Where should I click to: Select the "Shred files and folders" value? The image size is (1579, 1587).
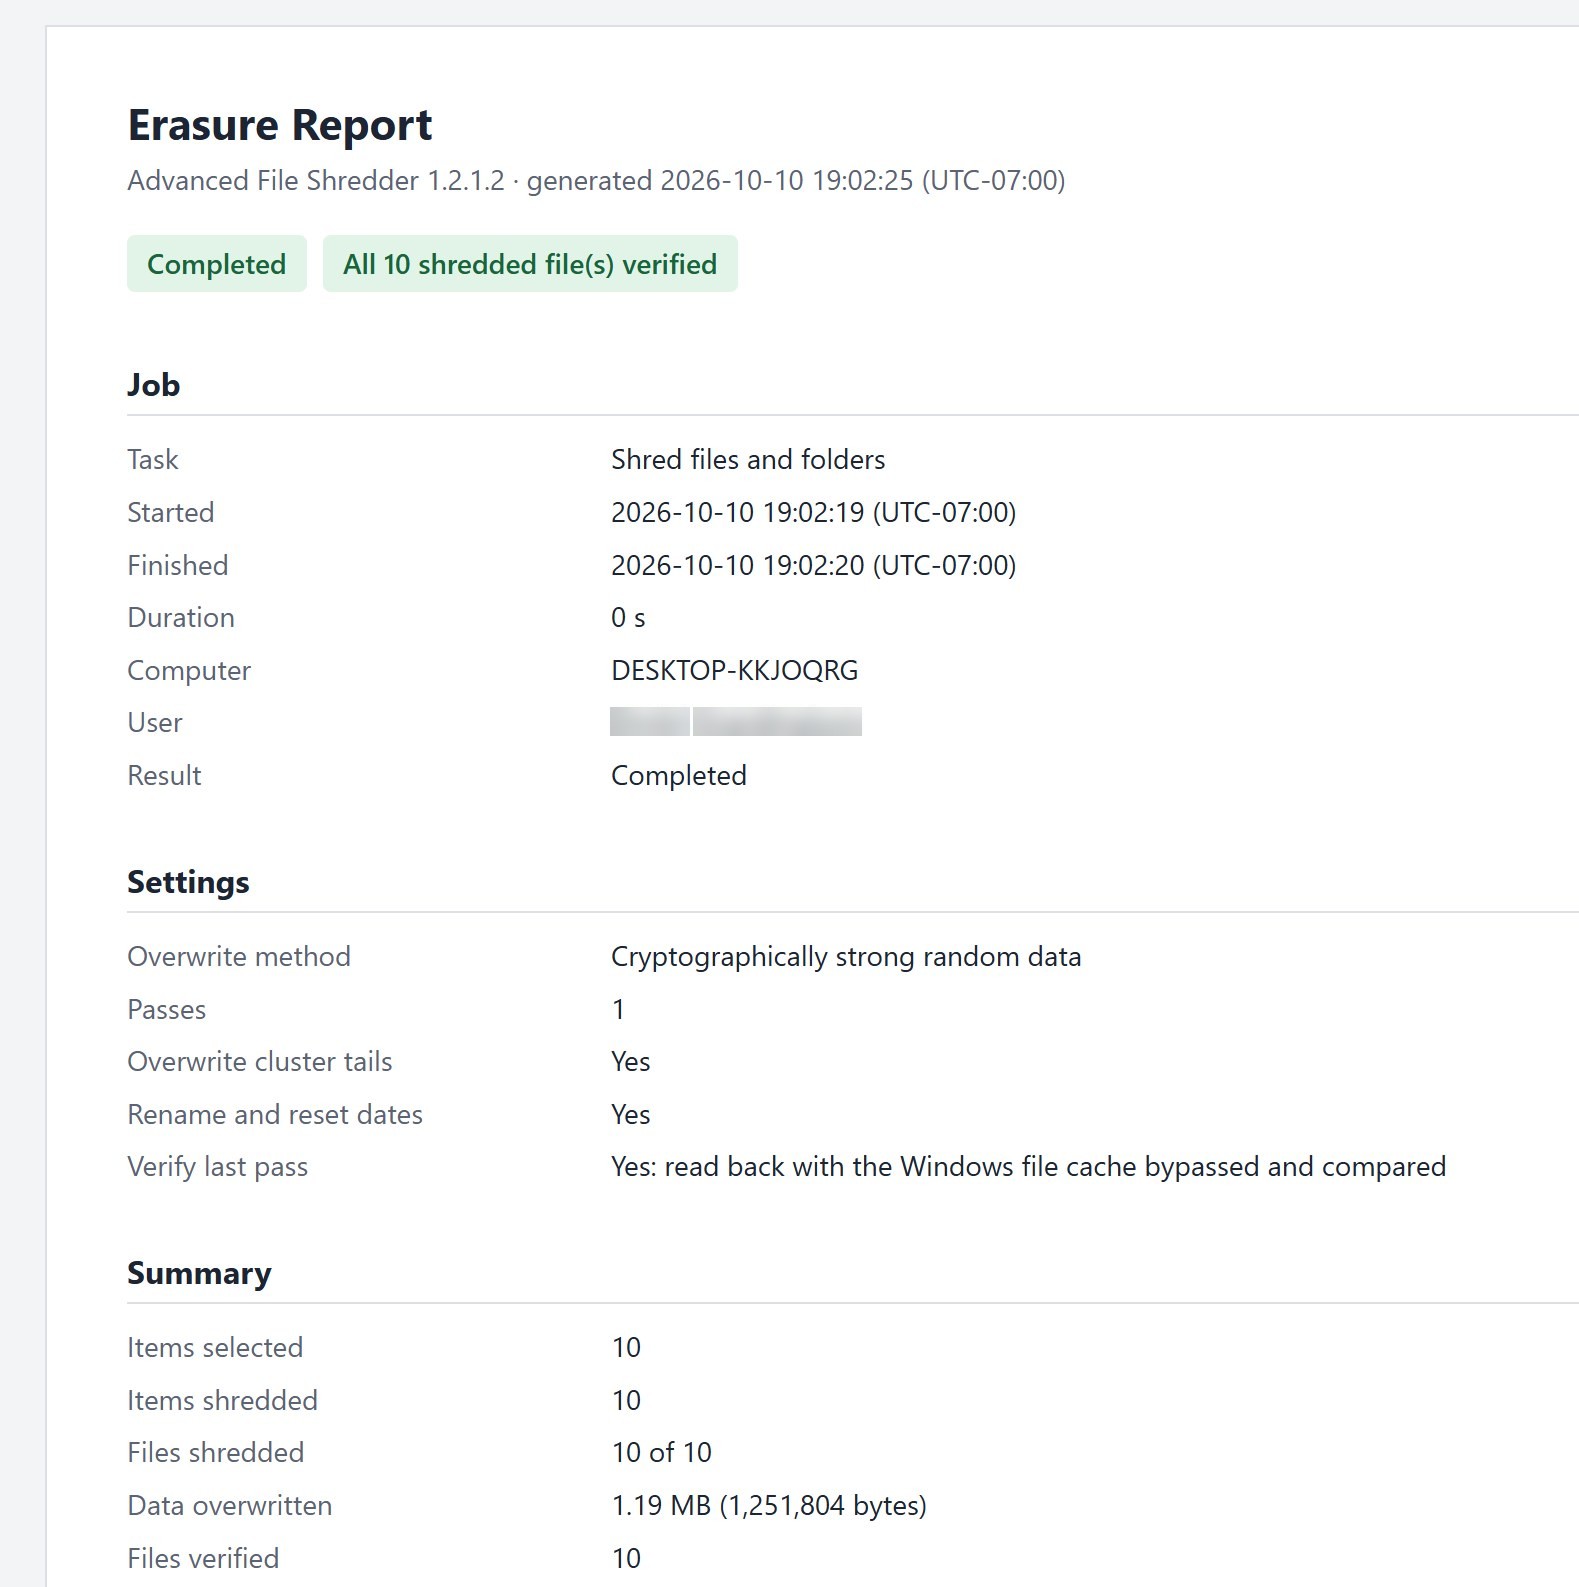click(x=748, y=460)
